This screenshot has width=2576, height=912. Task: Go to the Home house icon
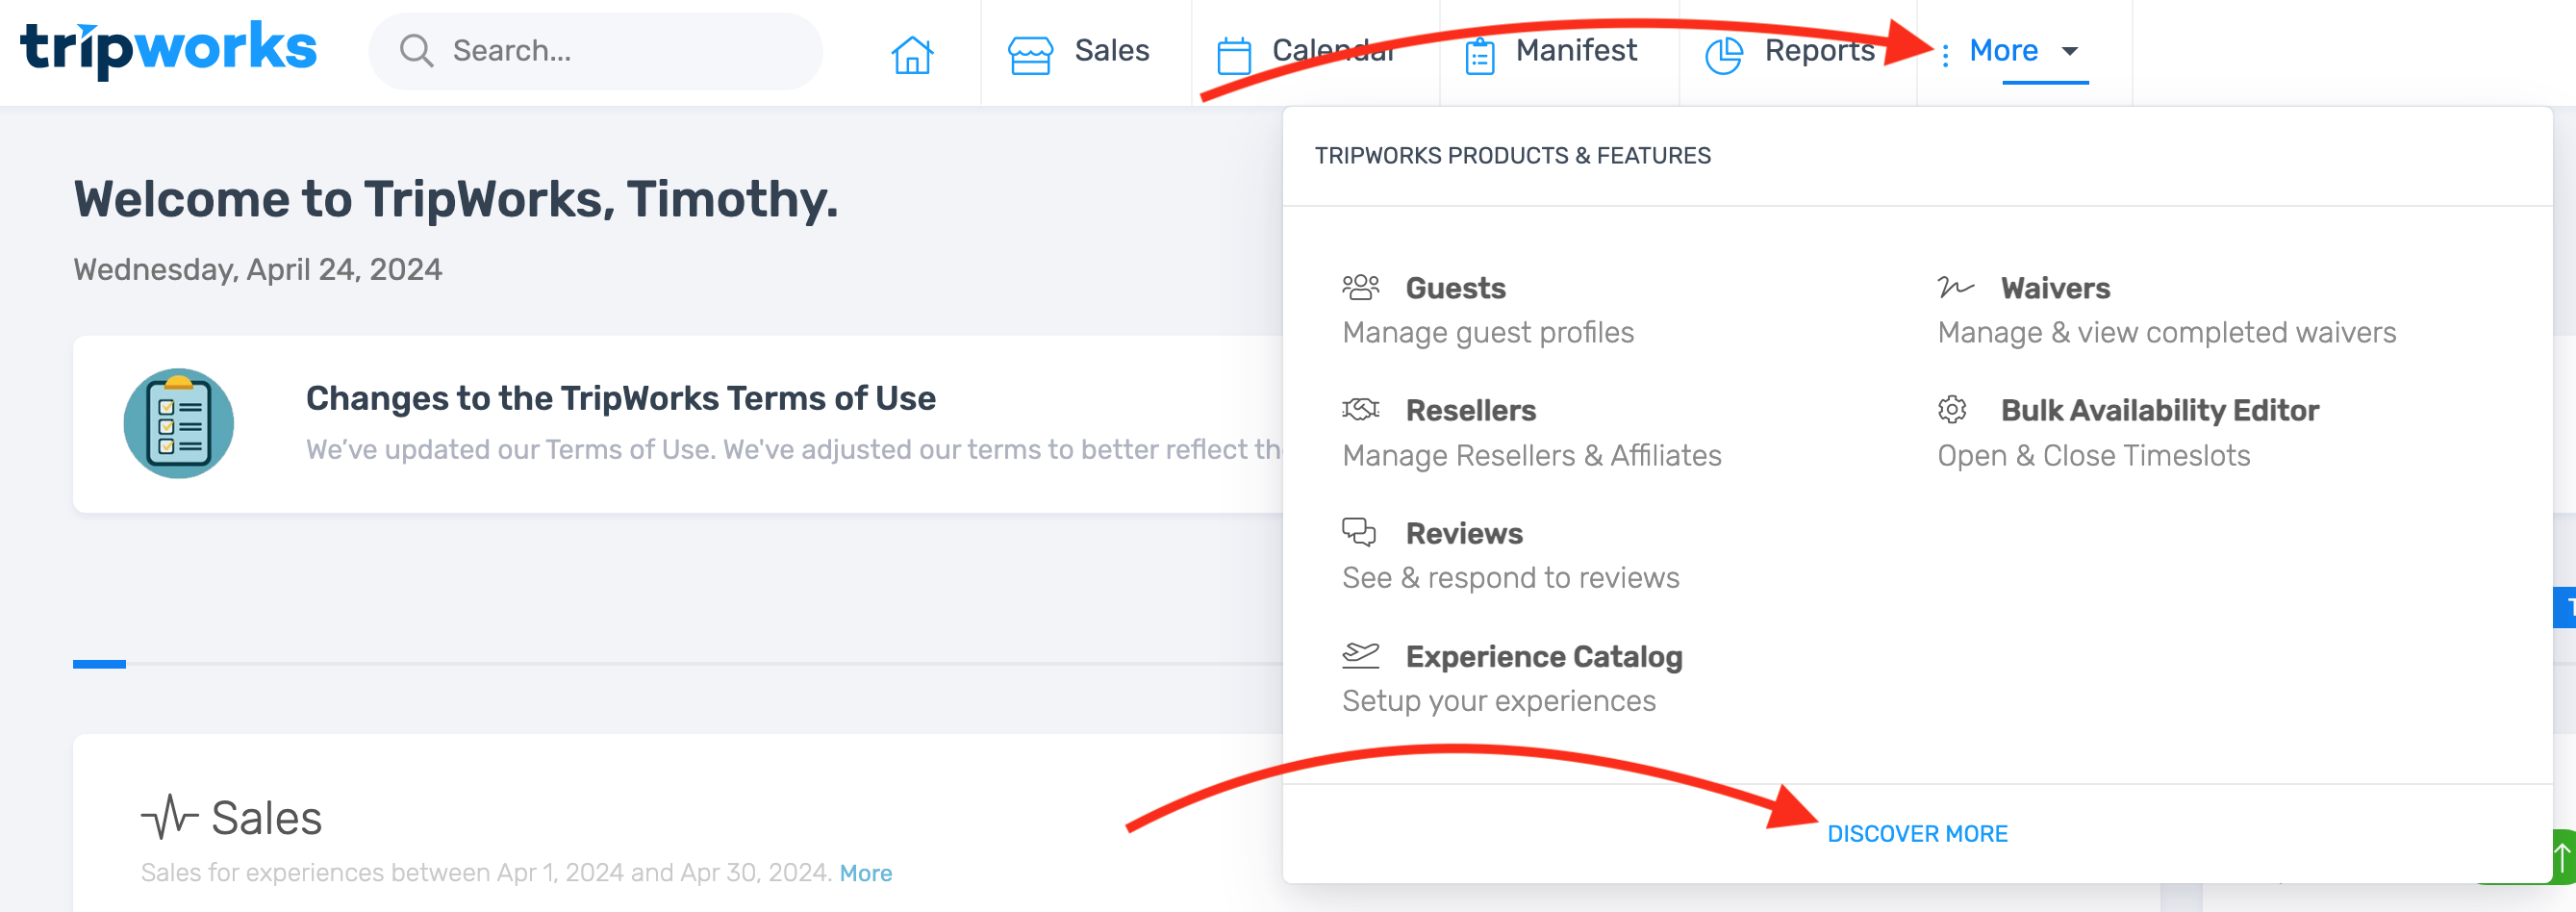[912, 53]
